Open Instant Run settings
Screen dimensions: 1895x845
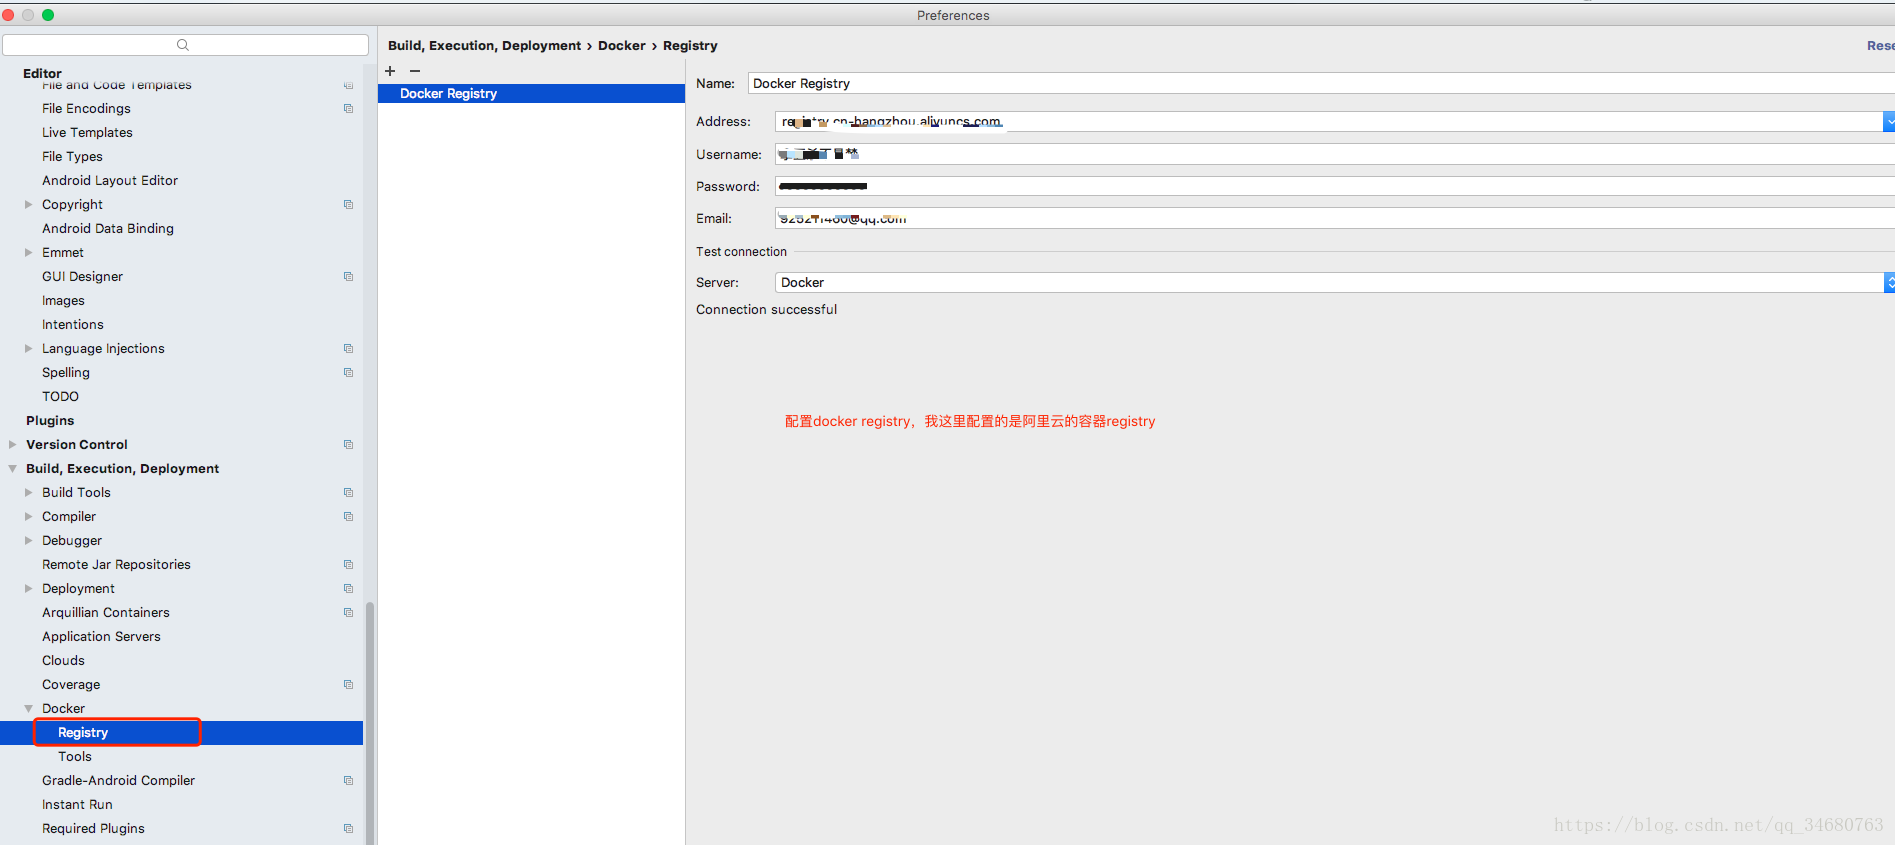click(x=77, y=804)
